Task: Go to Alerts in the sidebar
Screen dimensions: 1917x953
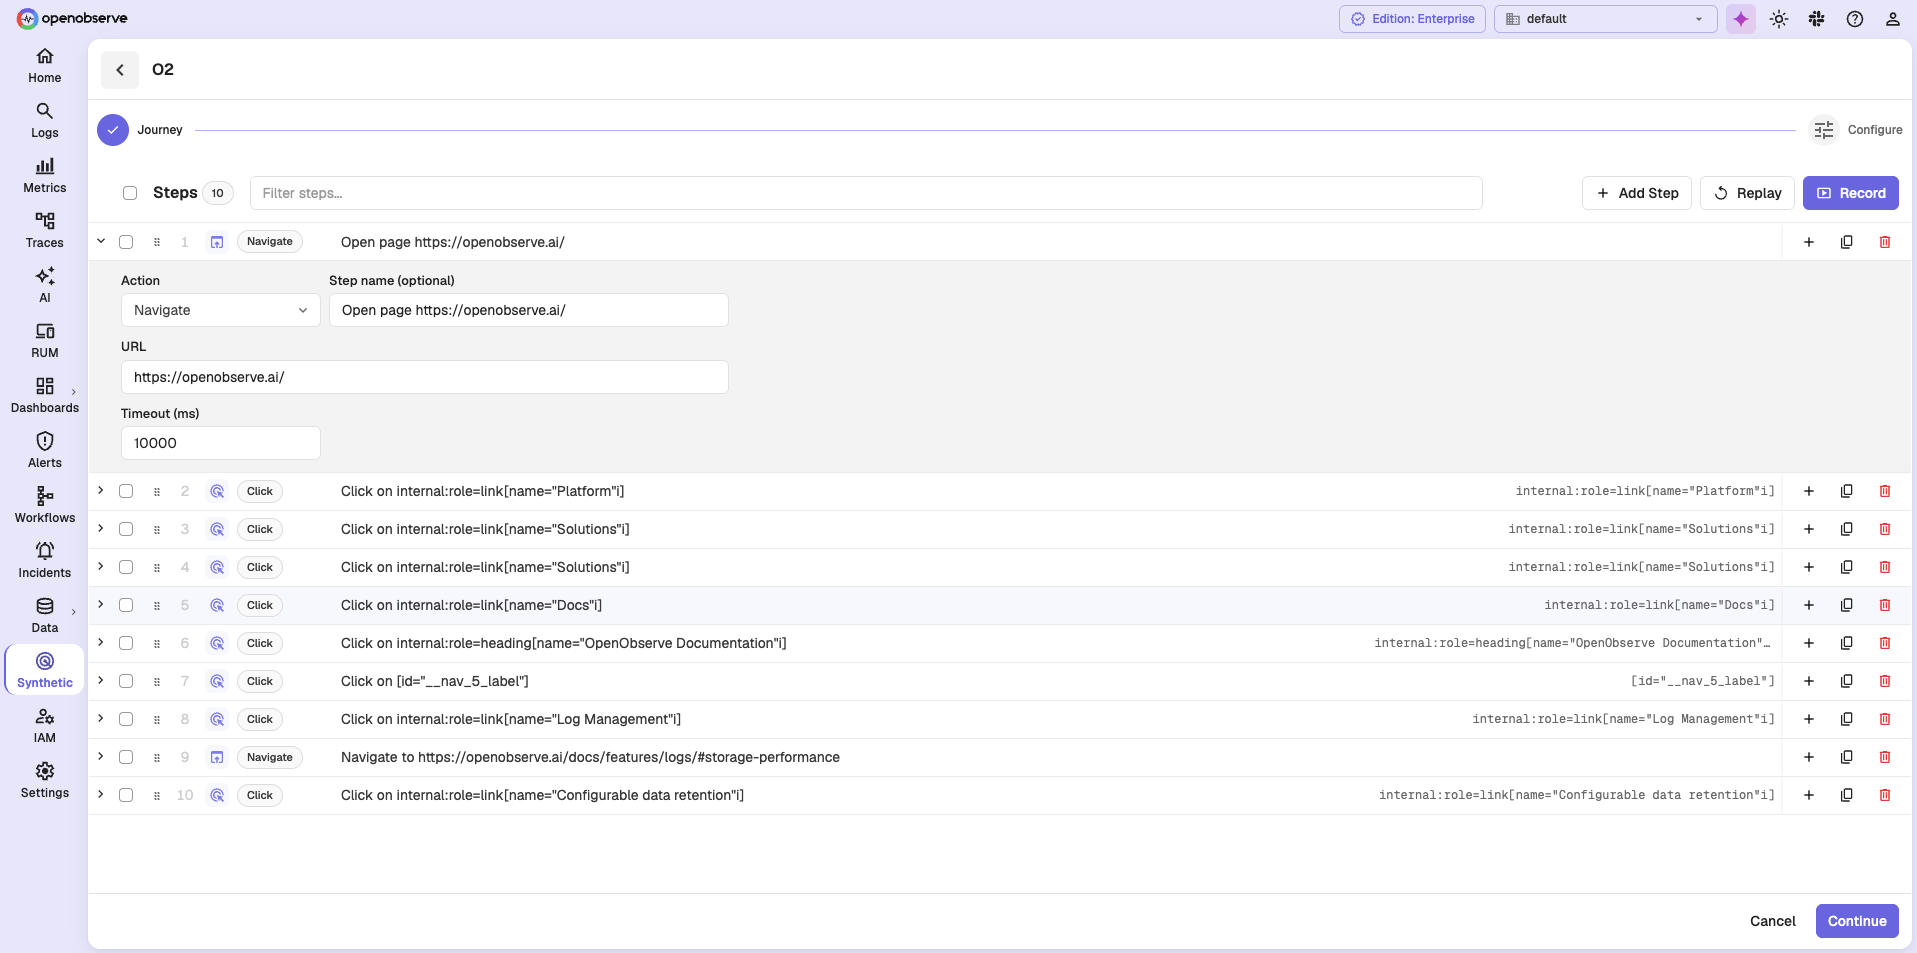Action: click(45, 450)
